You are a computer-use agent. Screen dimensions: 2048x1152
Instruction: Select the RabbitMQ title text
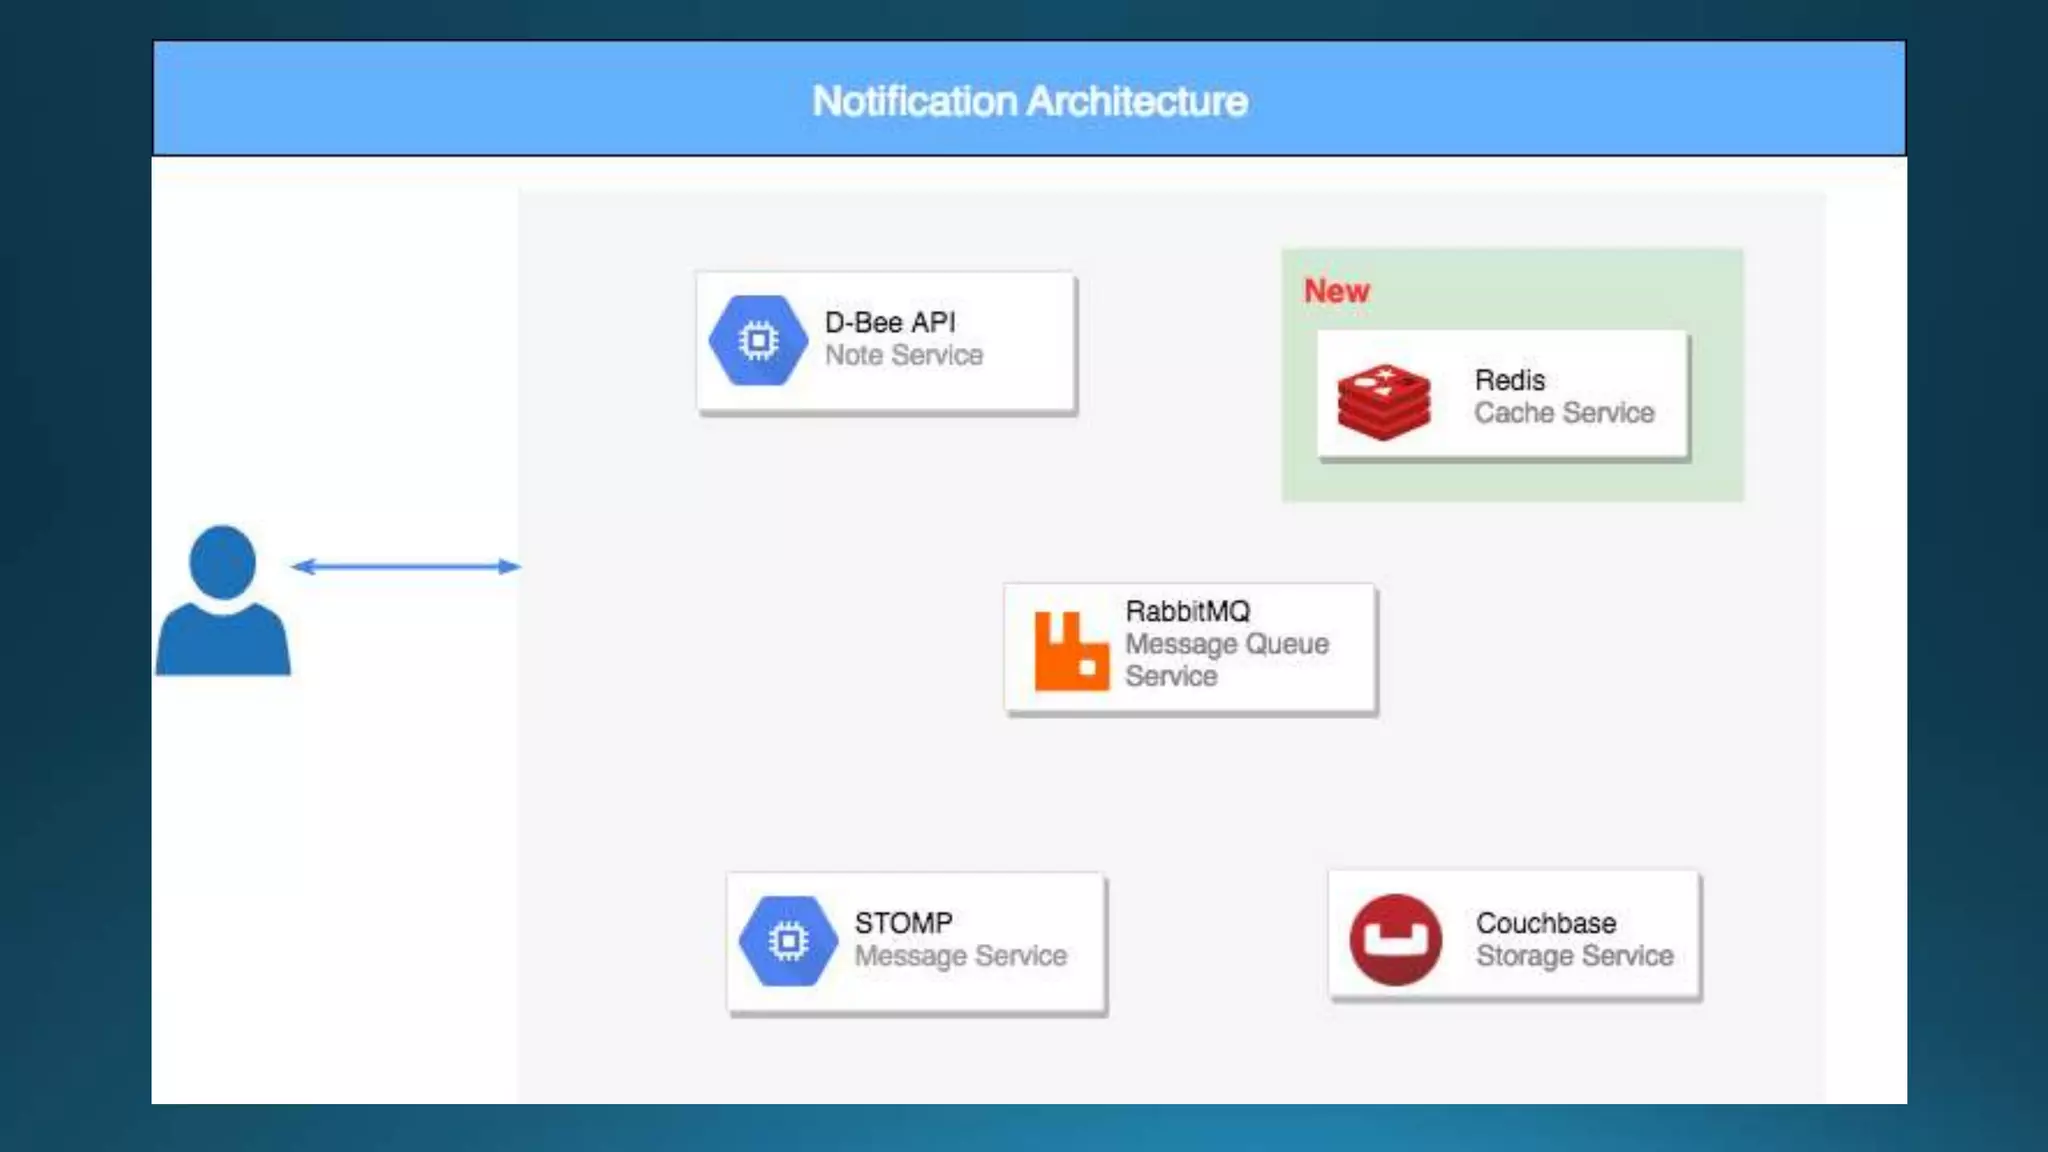[x=1187, y=611]
